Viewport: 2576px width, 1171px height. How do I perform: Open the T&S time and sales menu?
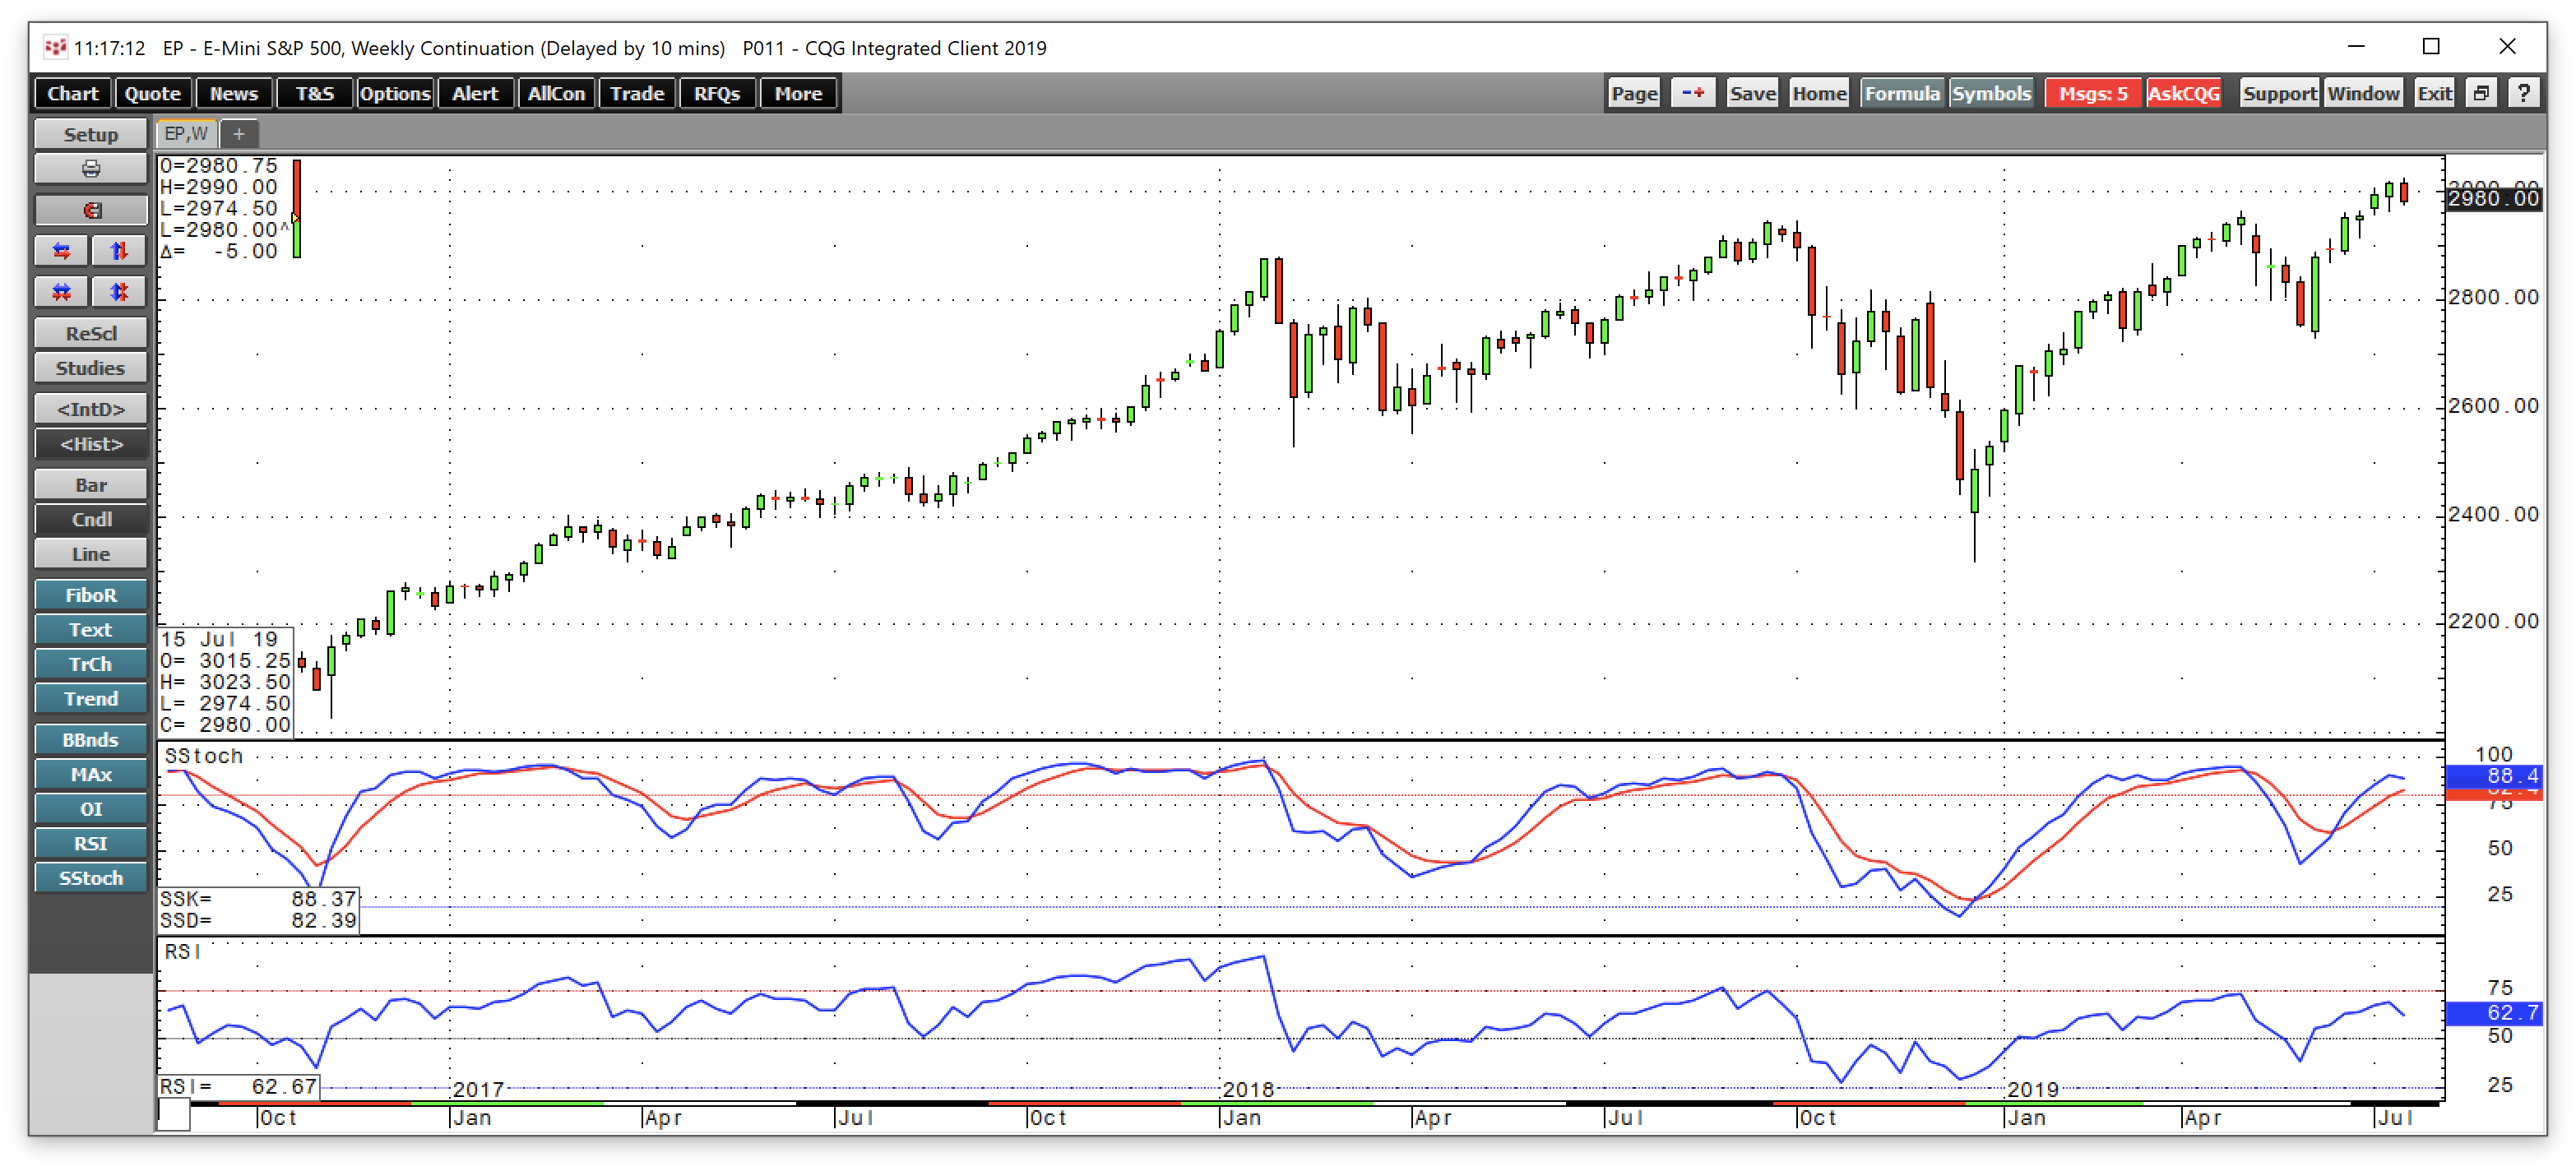314,94
